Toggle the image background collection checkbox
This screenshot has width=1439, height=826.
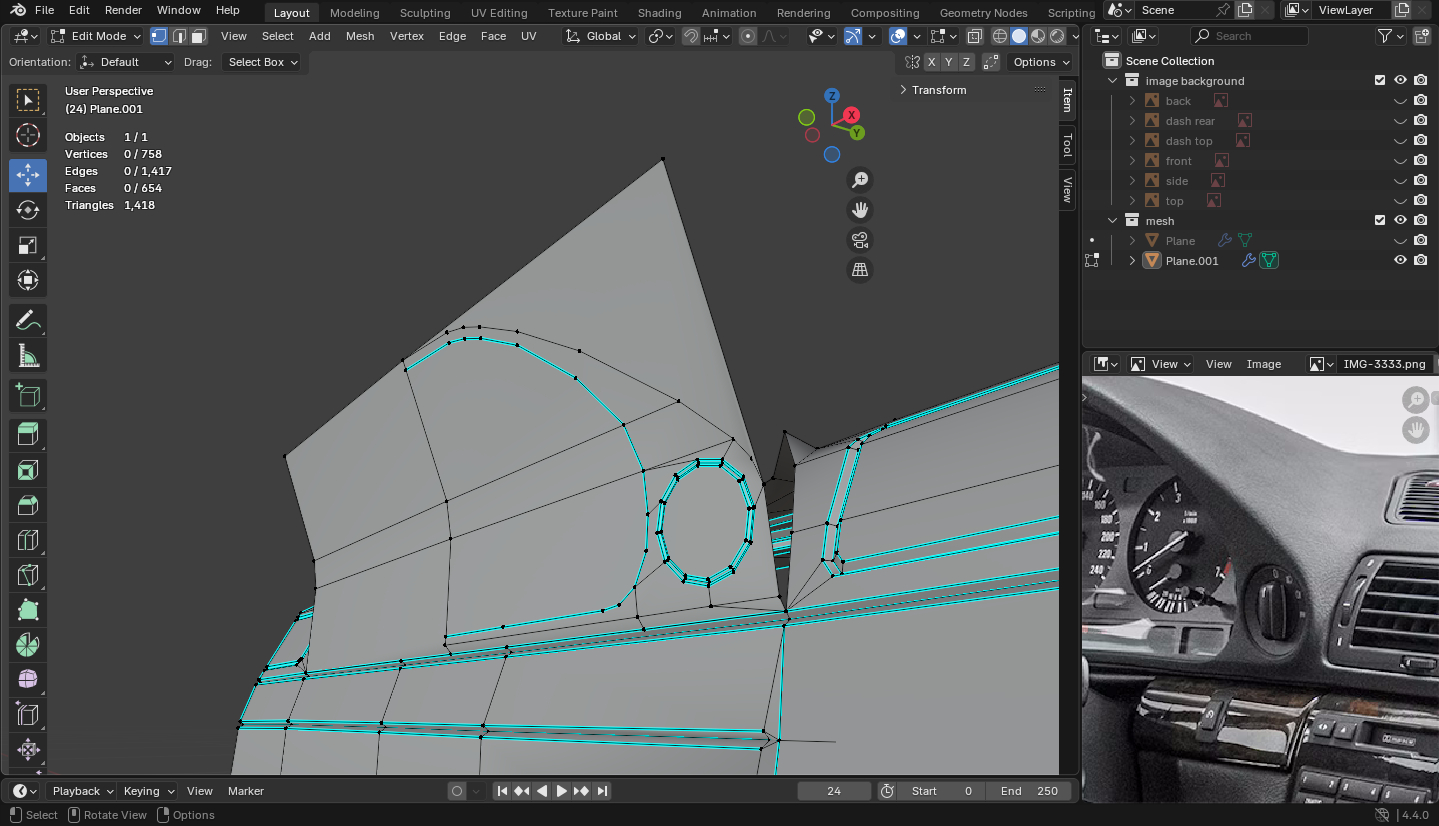1380,80
